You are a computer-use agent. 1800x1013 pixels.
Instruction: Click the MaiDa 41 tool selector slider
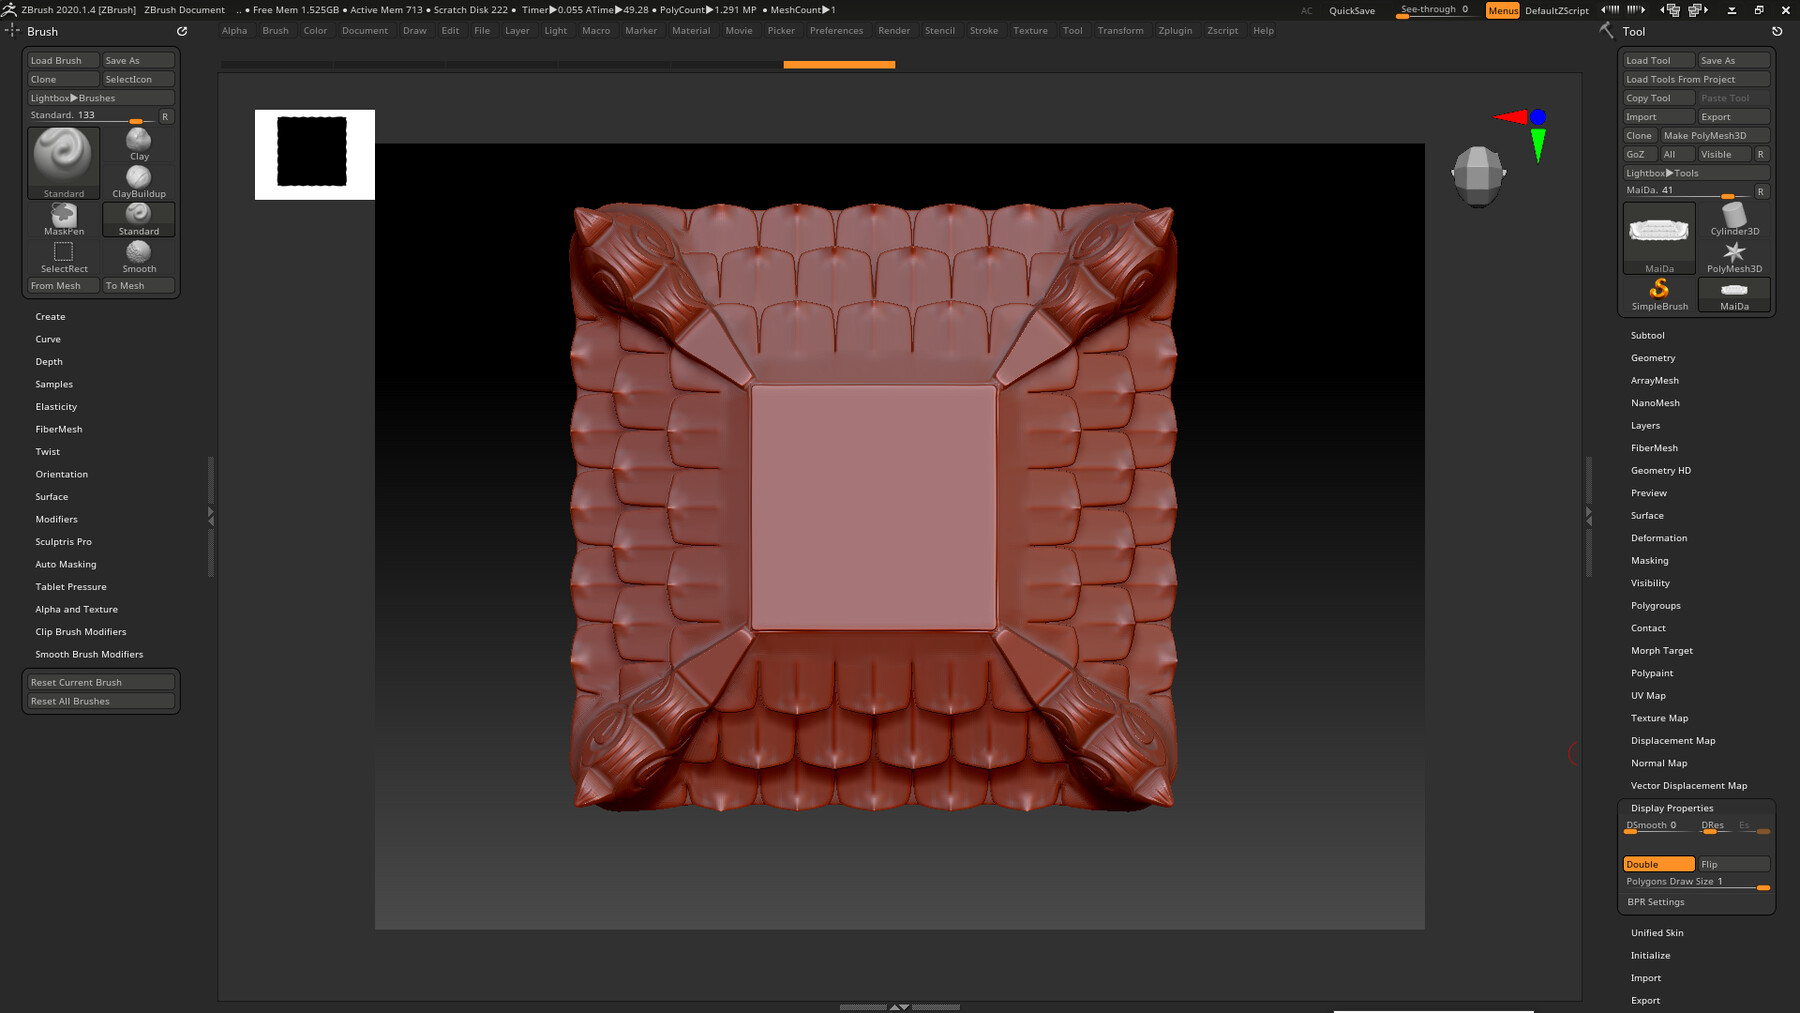click(x=1688, y=191)
